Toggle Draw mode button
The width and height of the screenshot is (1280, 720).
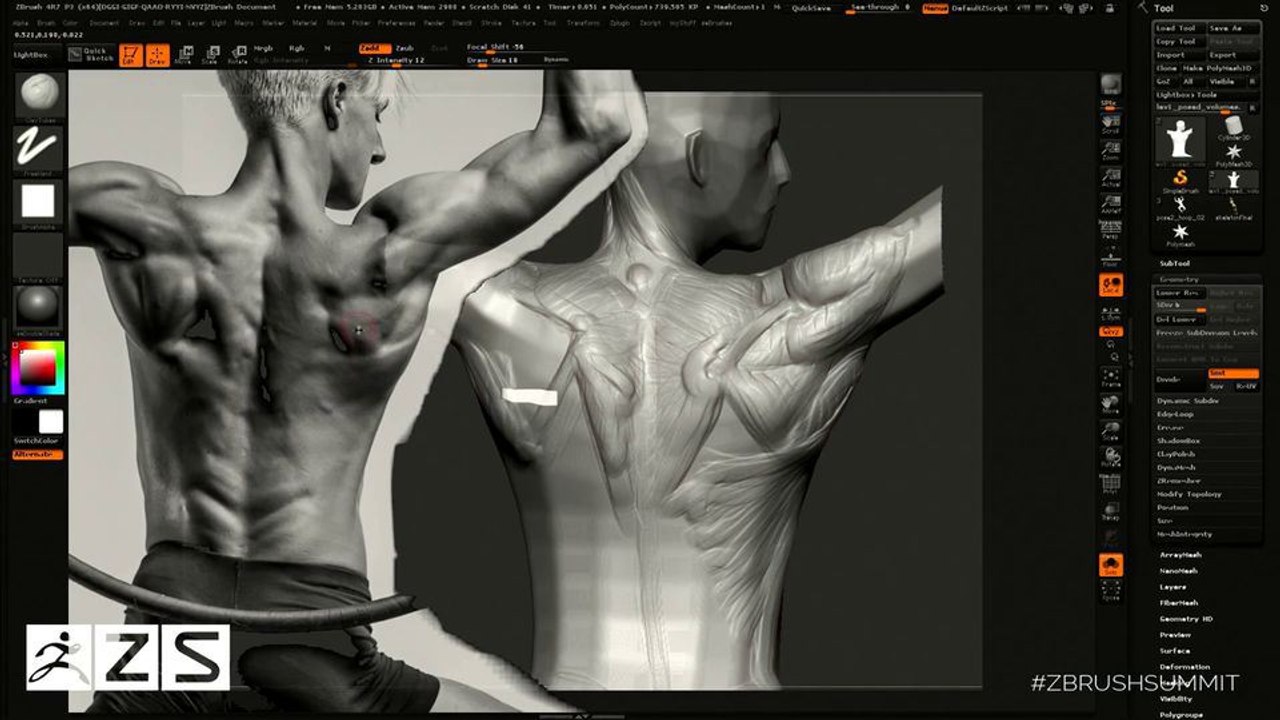click(157, 54)
